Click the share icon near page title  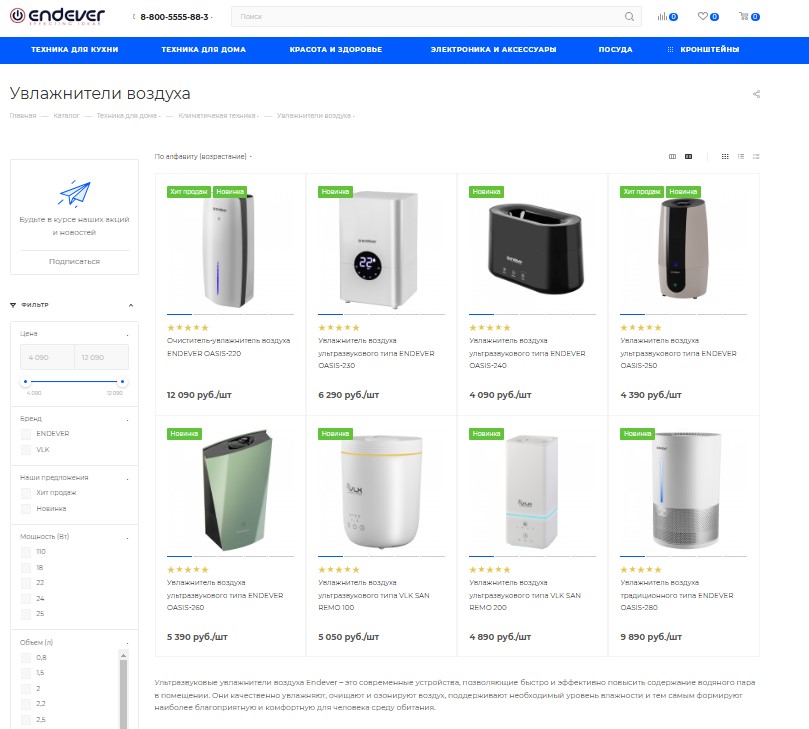756,94
